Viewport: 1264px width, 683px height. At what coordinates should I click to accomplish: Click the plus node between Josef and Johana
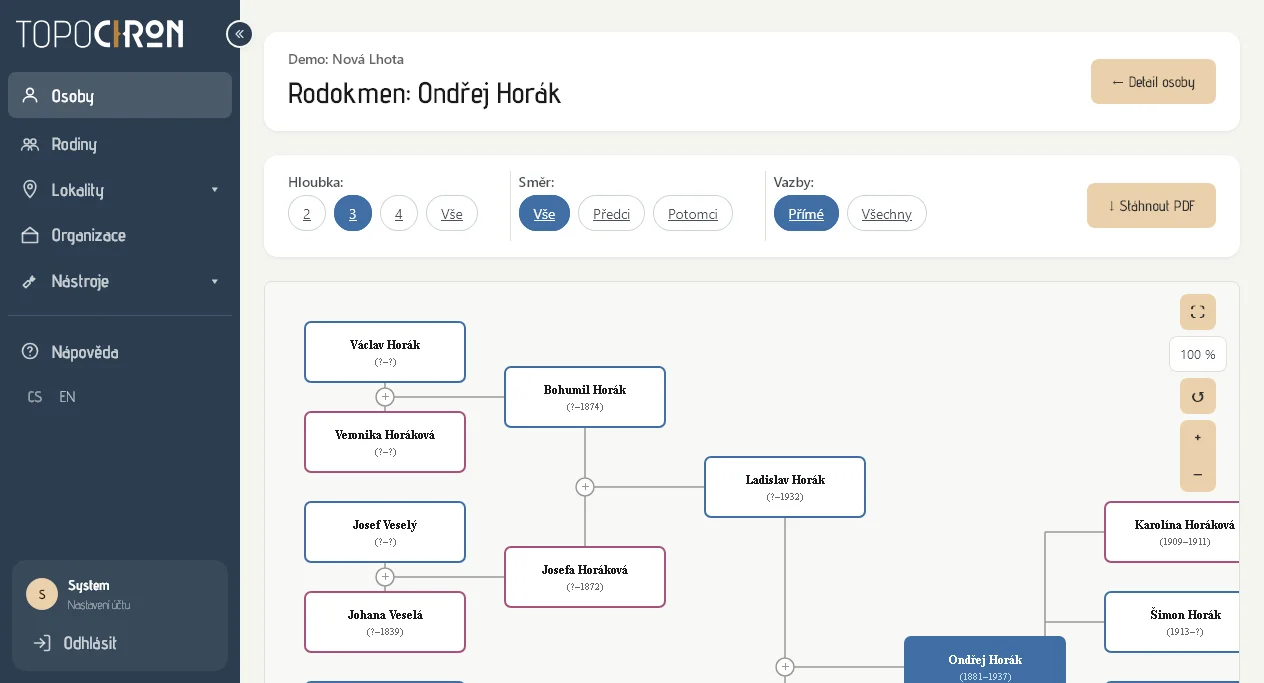pos(385,577)
